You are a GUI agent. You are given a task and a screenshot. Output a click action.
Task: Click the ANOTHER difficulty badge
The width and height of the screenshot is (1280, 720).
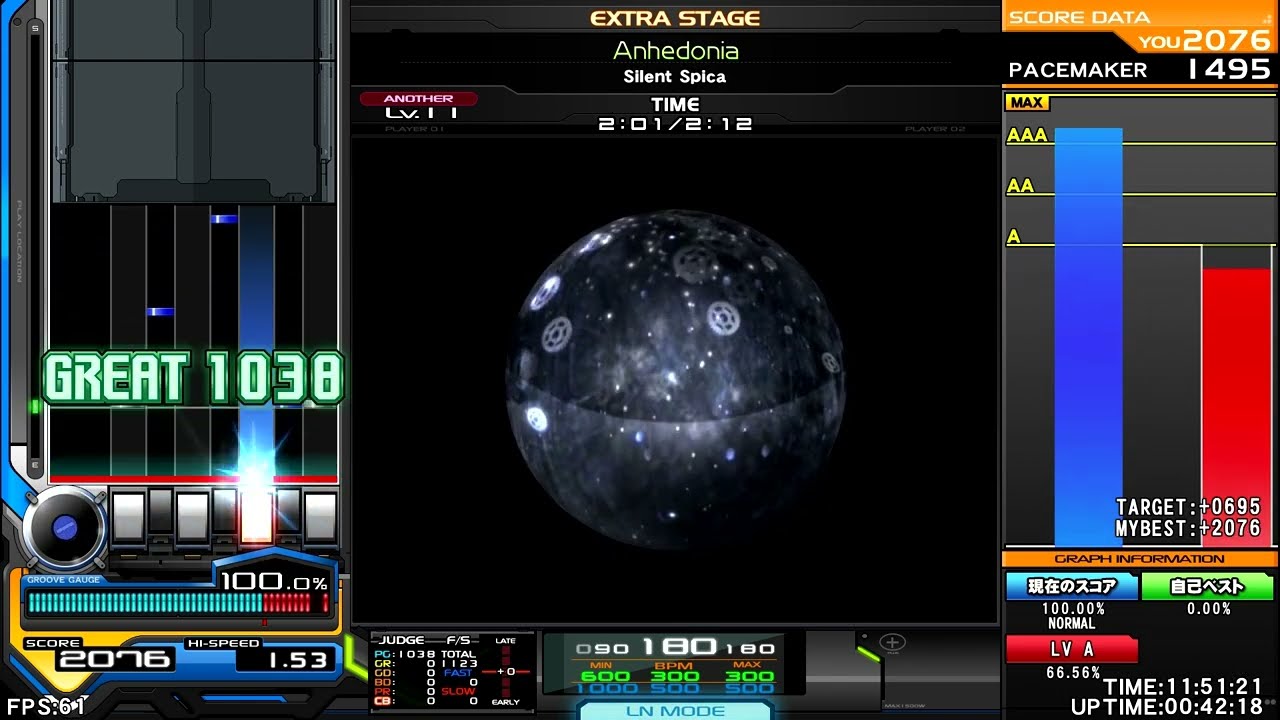coord(418,99)
